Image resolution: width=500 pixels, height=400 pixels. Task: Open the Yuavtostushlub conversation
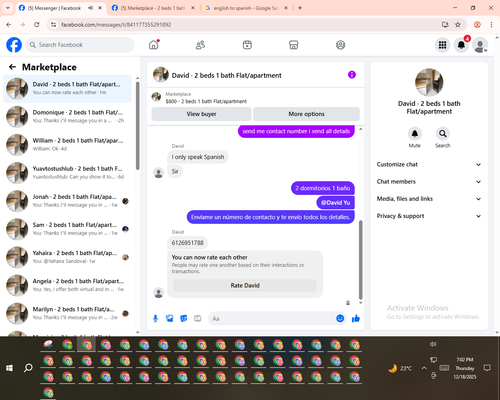coord(67,173)
